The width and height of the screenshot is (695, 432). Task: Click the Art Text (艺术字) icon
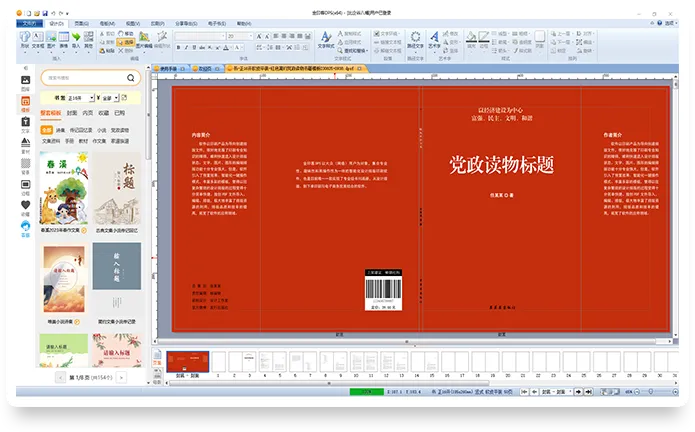[x=434, y=39]
